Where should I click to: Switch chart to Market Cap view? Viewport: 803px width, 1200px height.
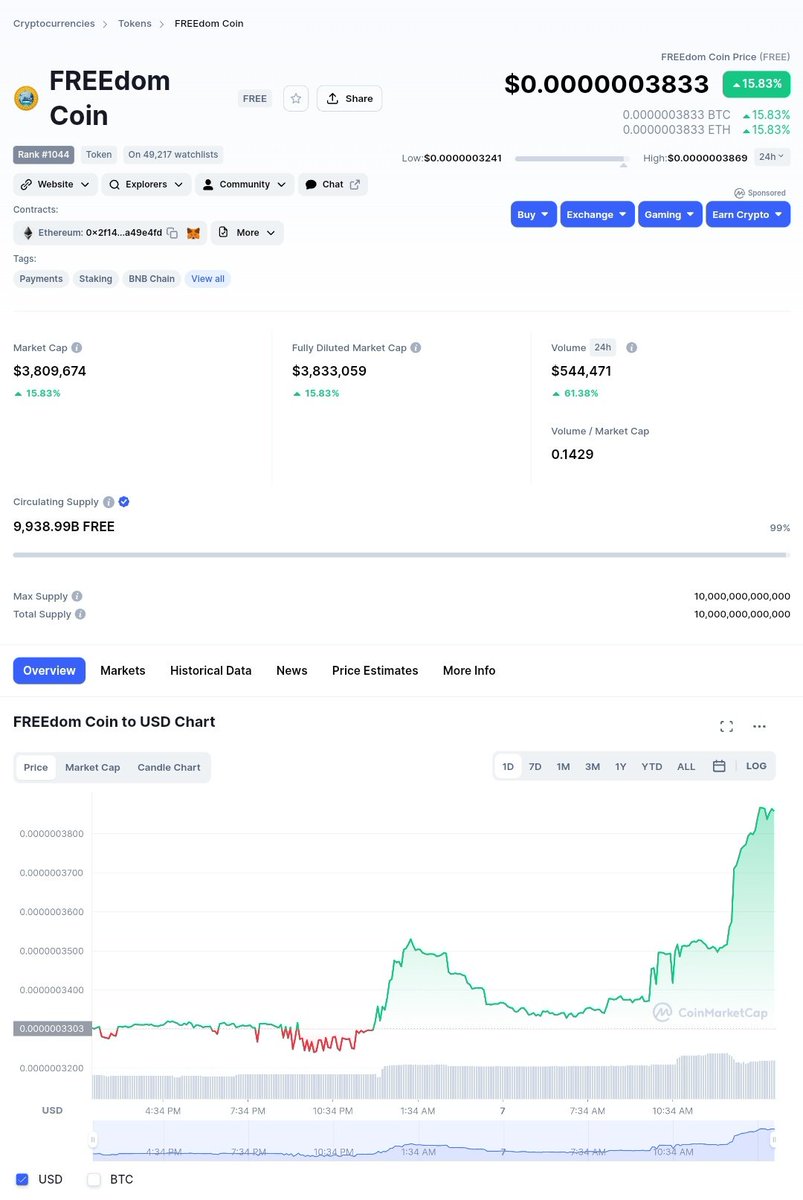tap(93, 767)
